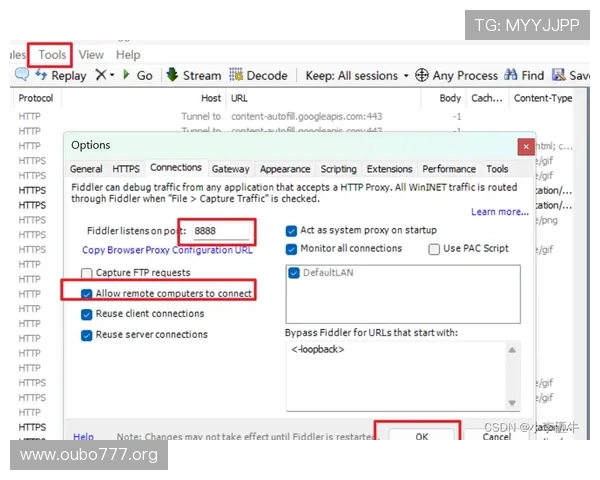The height and width of the screenshot is (480, 600).
Task: Click the Fiddler listens on port field
Action: tap(221, 231)
